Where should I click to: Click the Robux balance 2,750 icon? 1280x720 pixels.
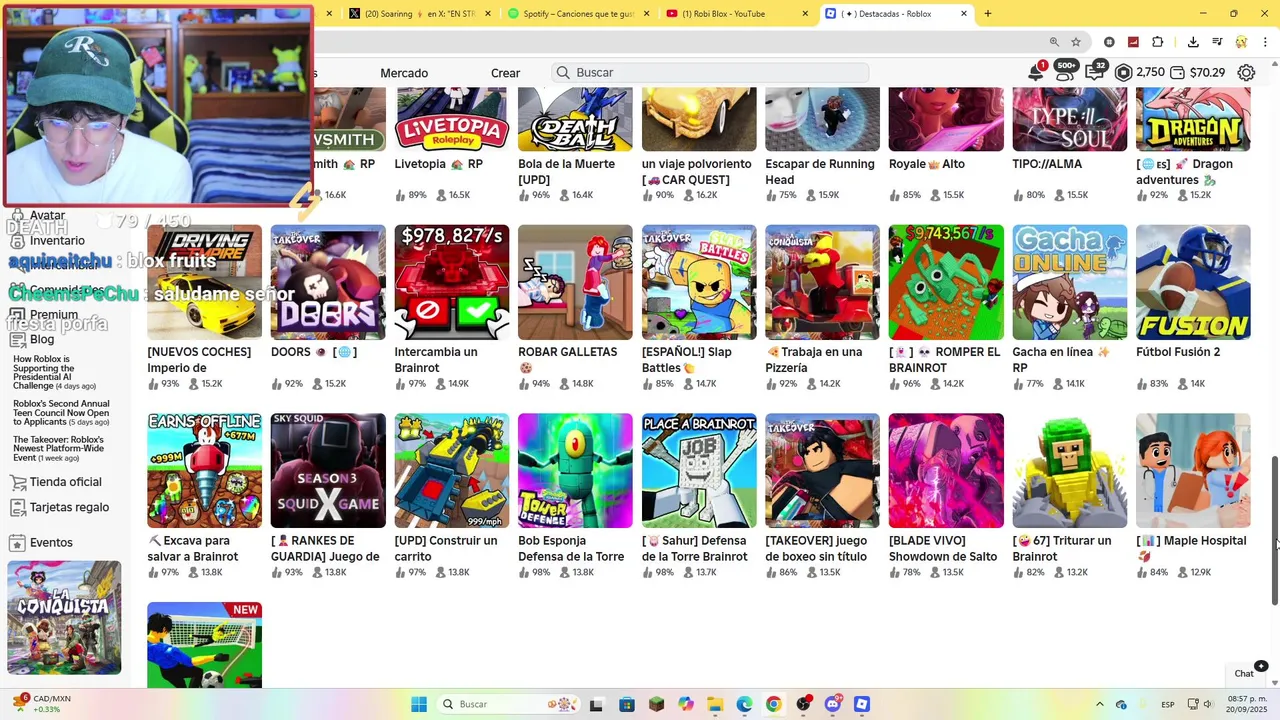[x=1124, y=72]
